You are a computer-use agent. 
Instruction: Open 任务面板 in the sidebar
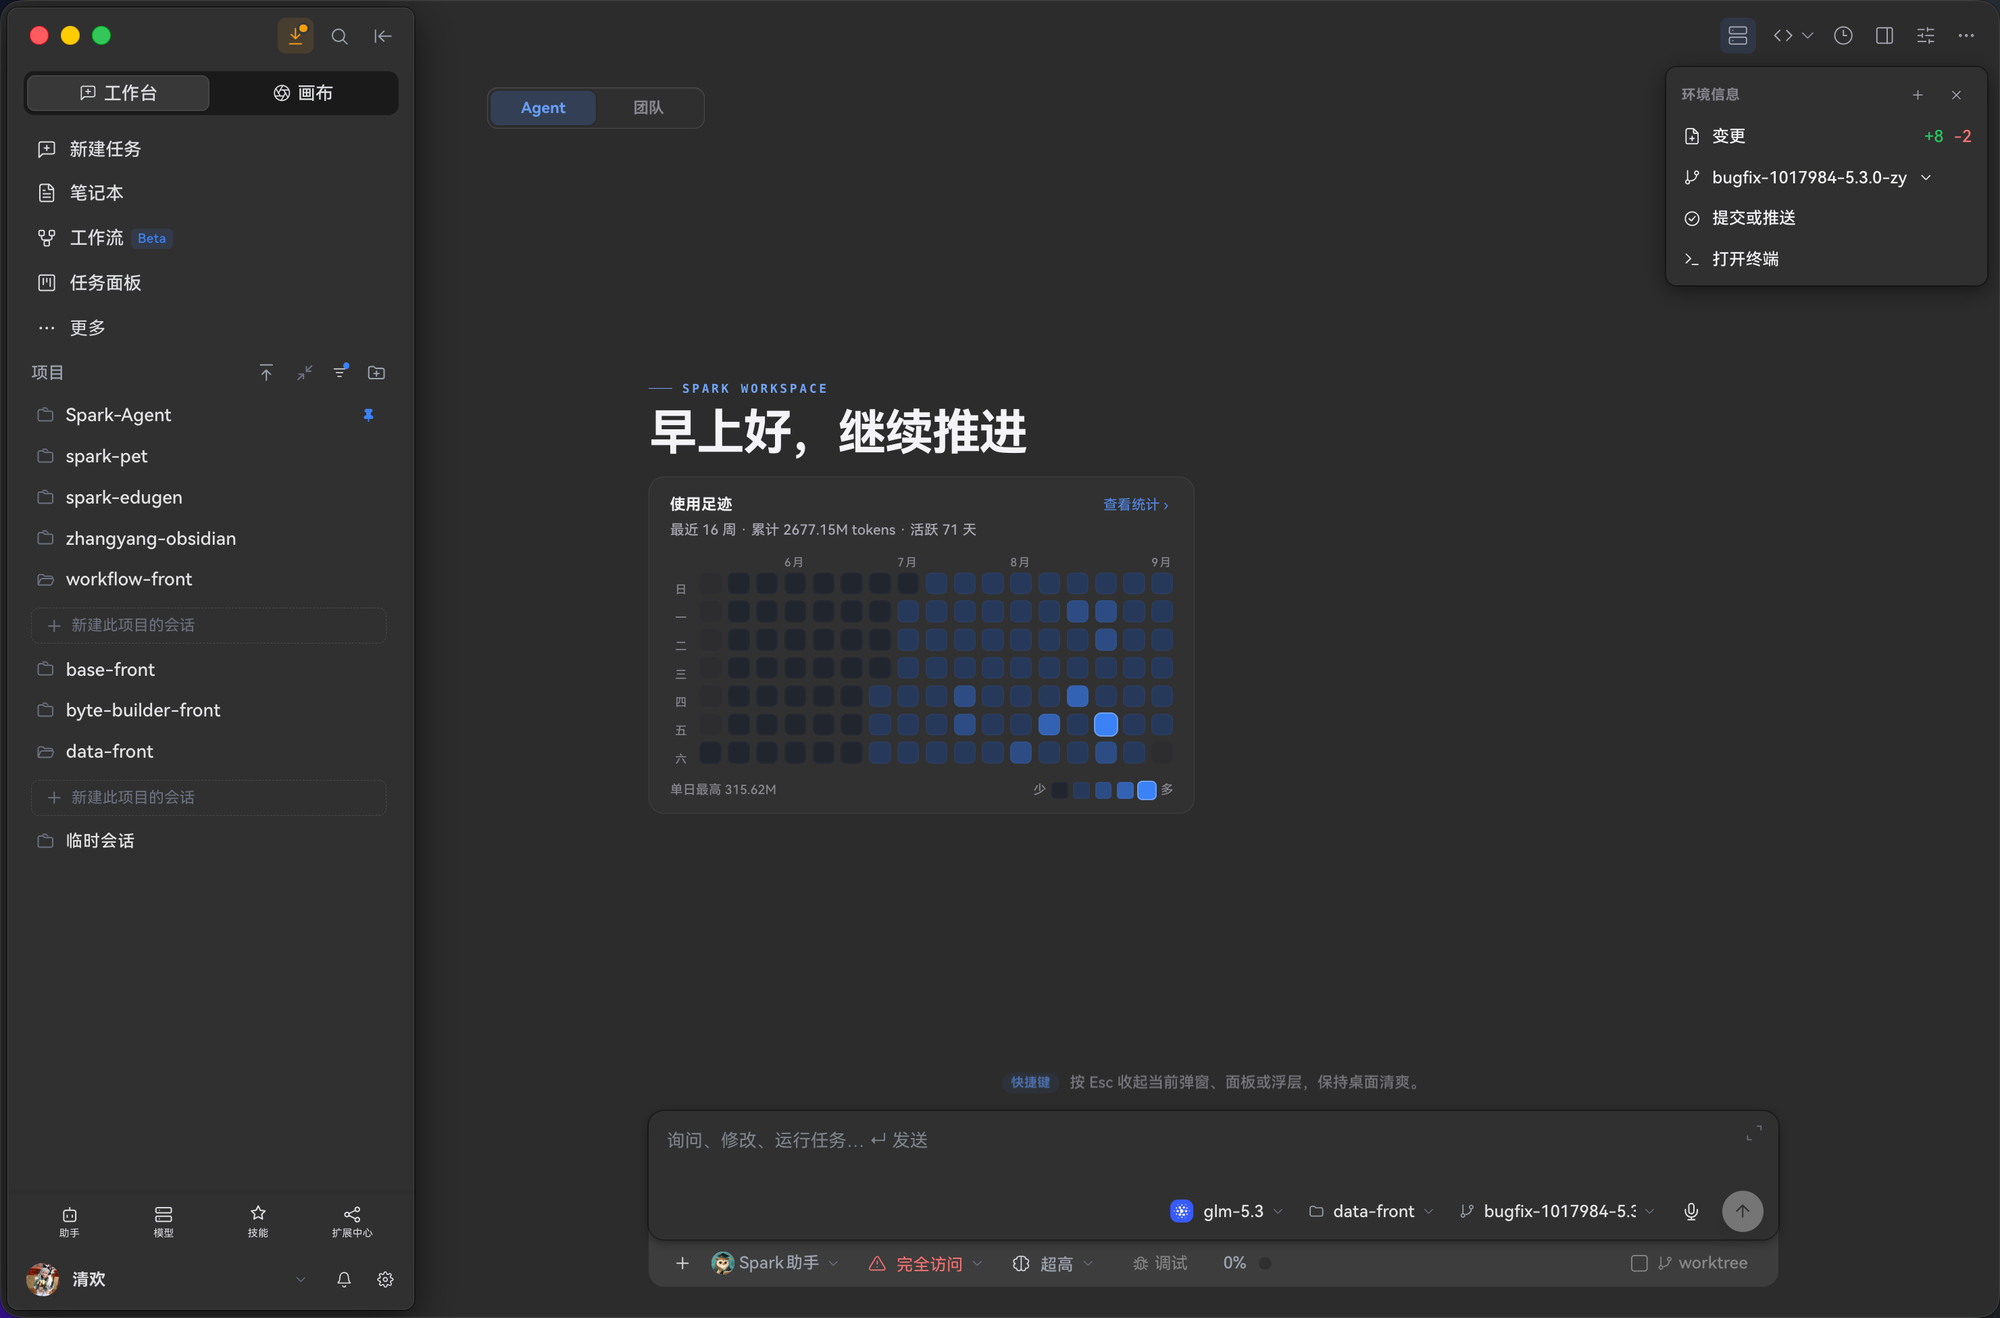(x=208, y=283)
